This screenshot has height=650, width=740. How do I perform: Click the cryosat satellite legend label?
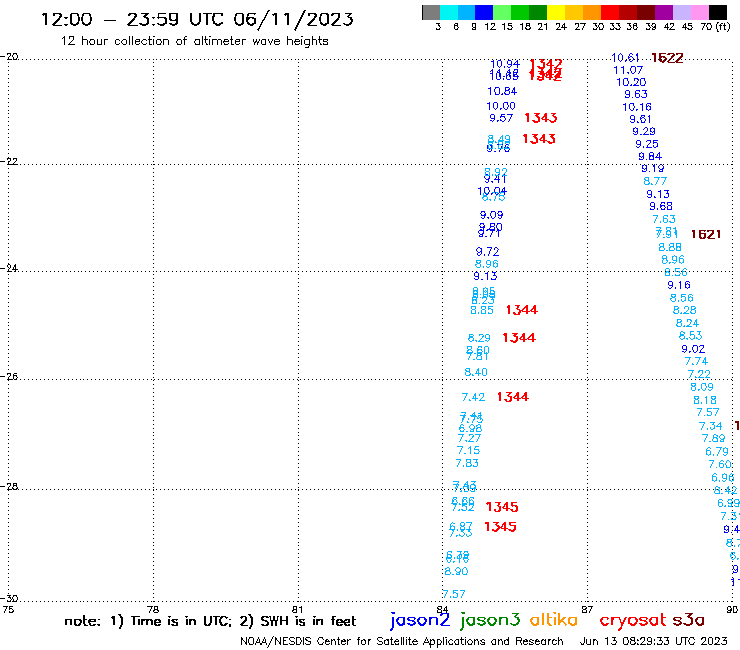pos(633,620)
